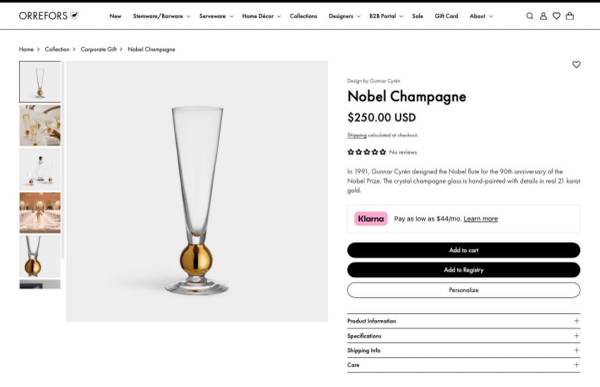Expand the Specifications section
The image size is (600, 387).
click(463, 336)
